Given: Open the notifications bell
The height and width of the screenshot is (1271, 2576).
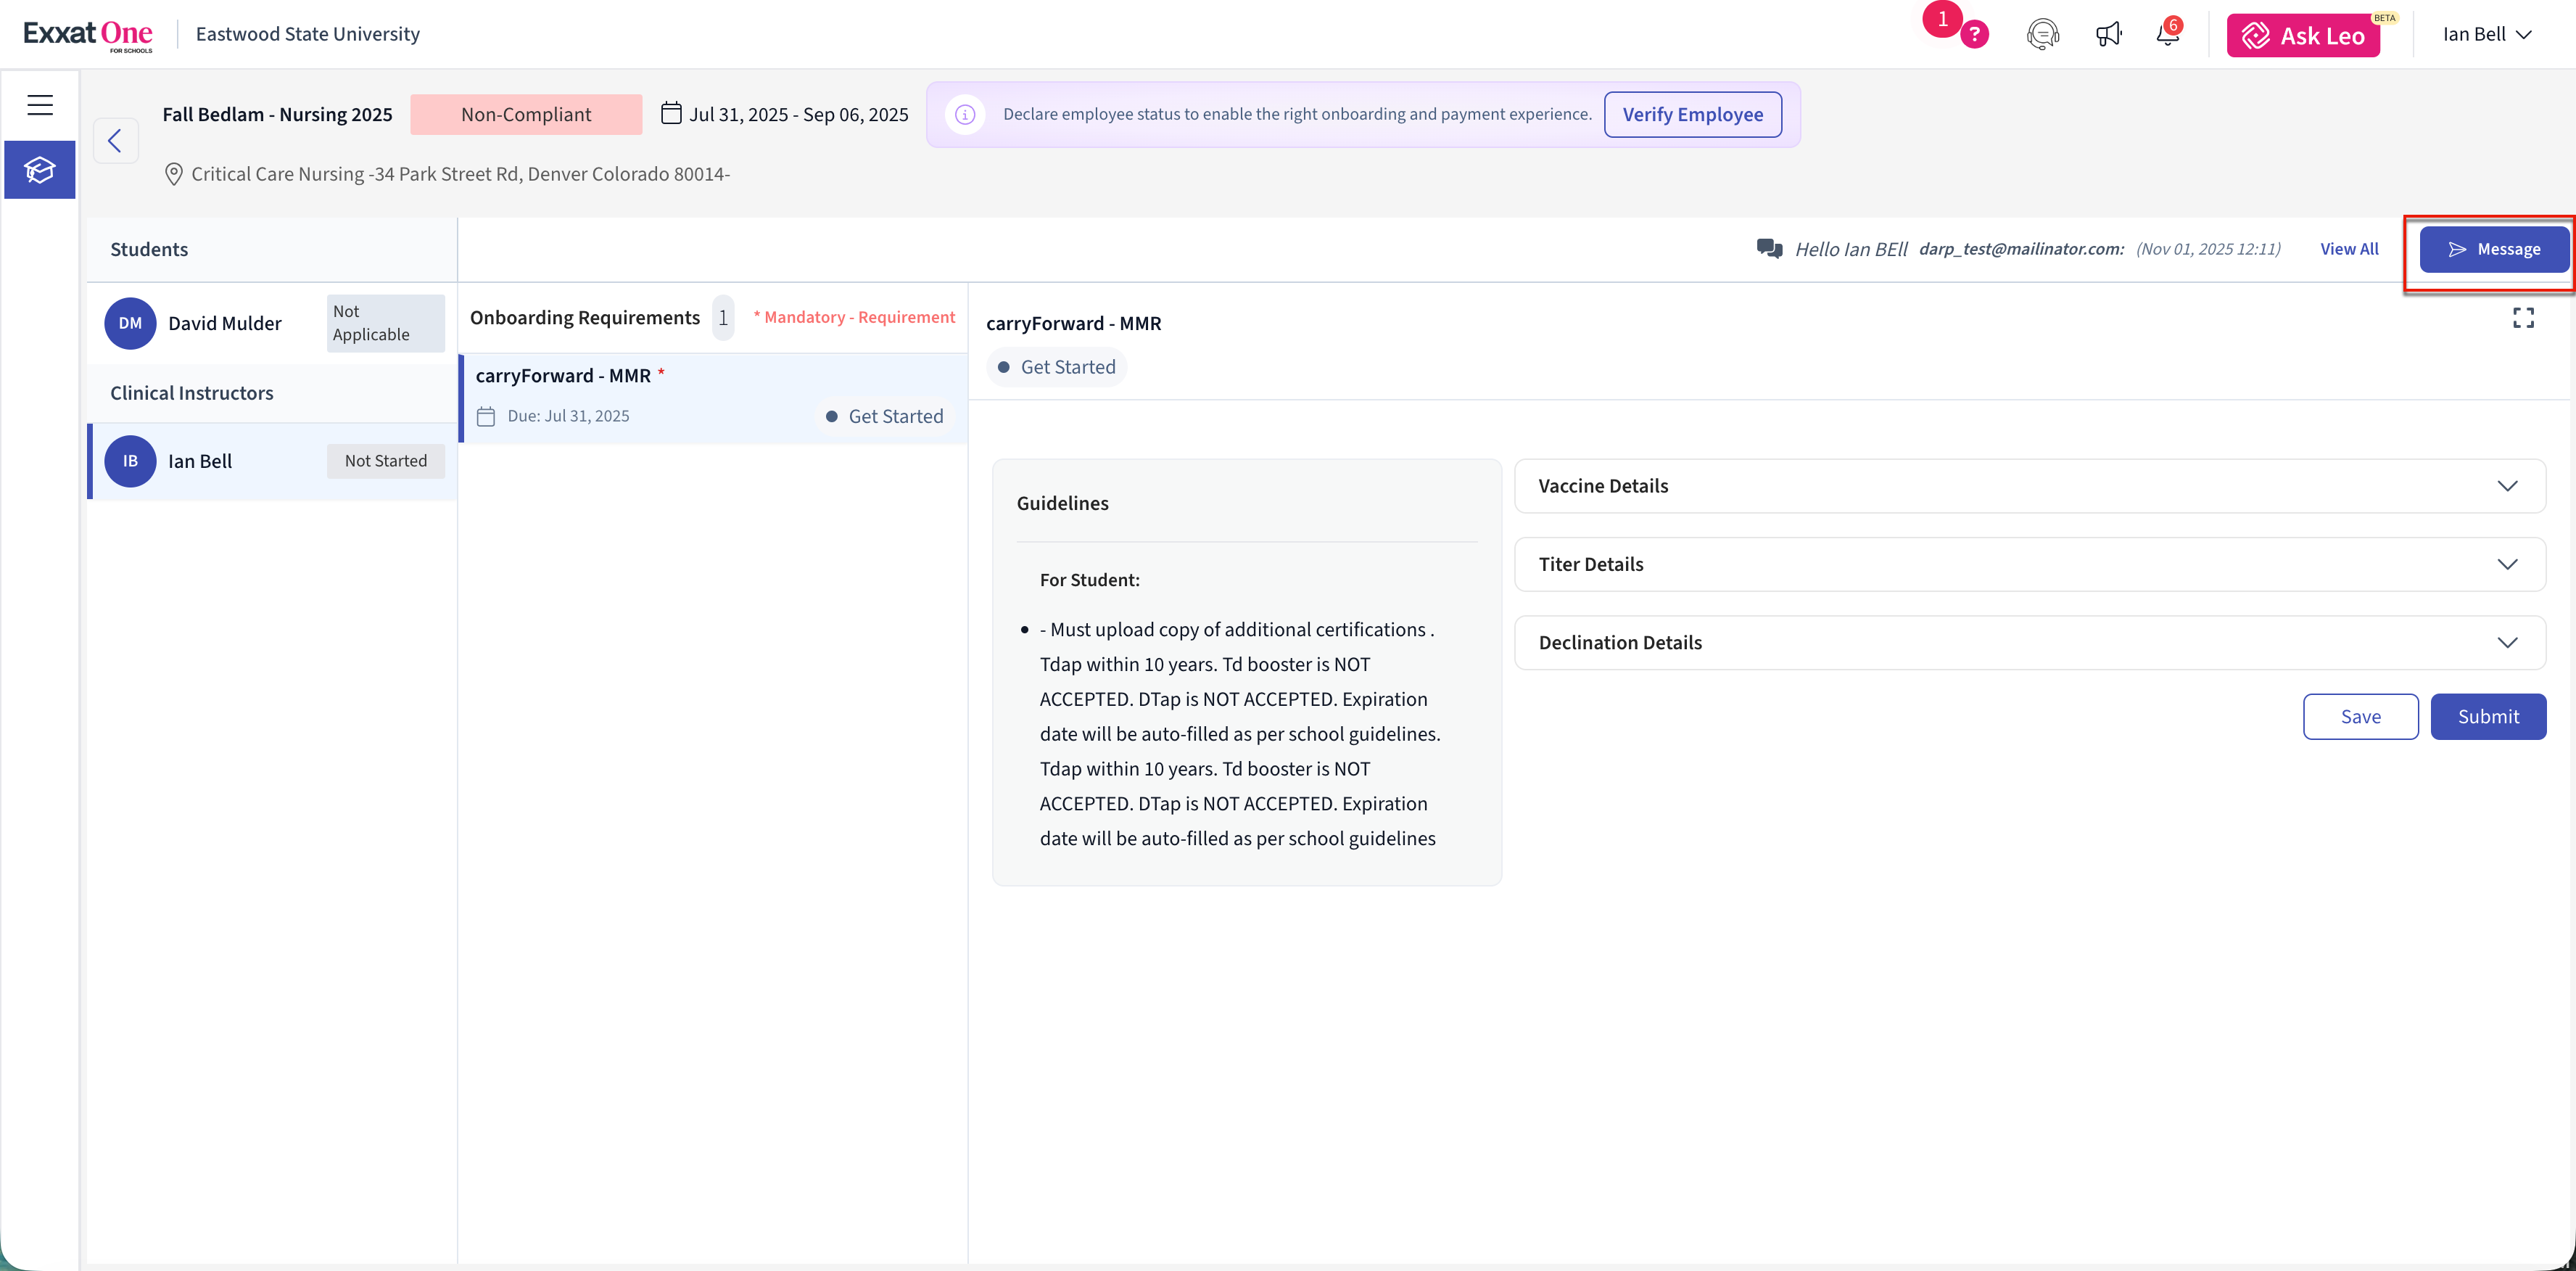Looking at the screenshot, I should (2167, 35).
